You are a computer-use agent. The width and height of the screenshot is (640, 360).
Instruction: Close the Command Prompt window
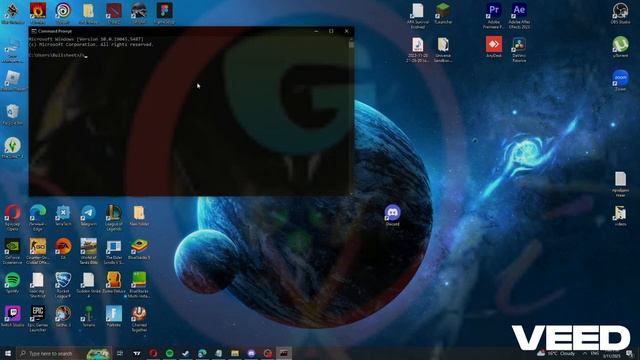click(347, 31)
